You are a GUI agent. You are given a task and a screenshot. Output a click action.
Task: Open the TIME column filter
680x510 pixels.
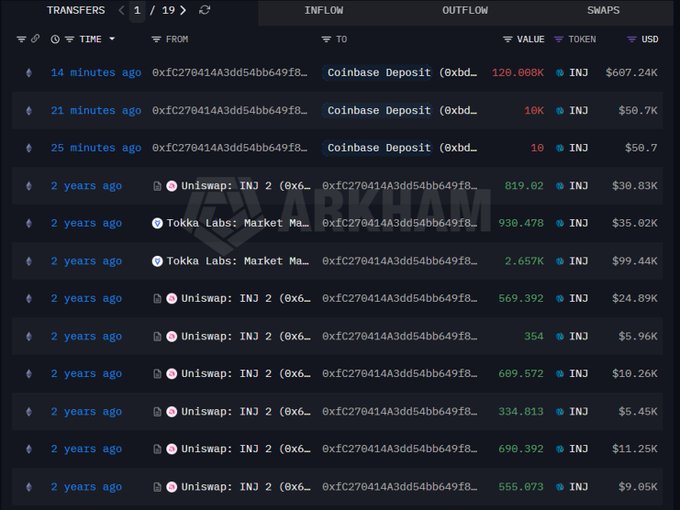point(69,39)
